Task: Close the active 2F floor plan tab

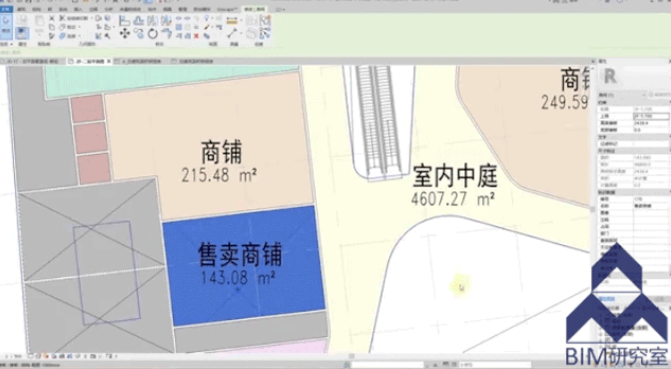Action: click(x=109, y=61)
